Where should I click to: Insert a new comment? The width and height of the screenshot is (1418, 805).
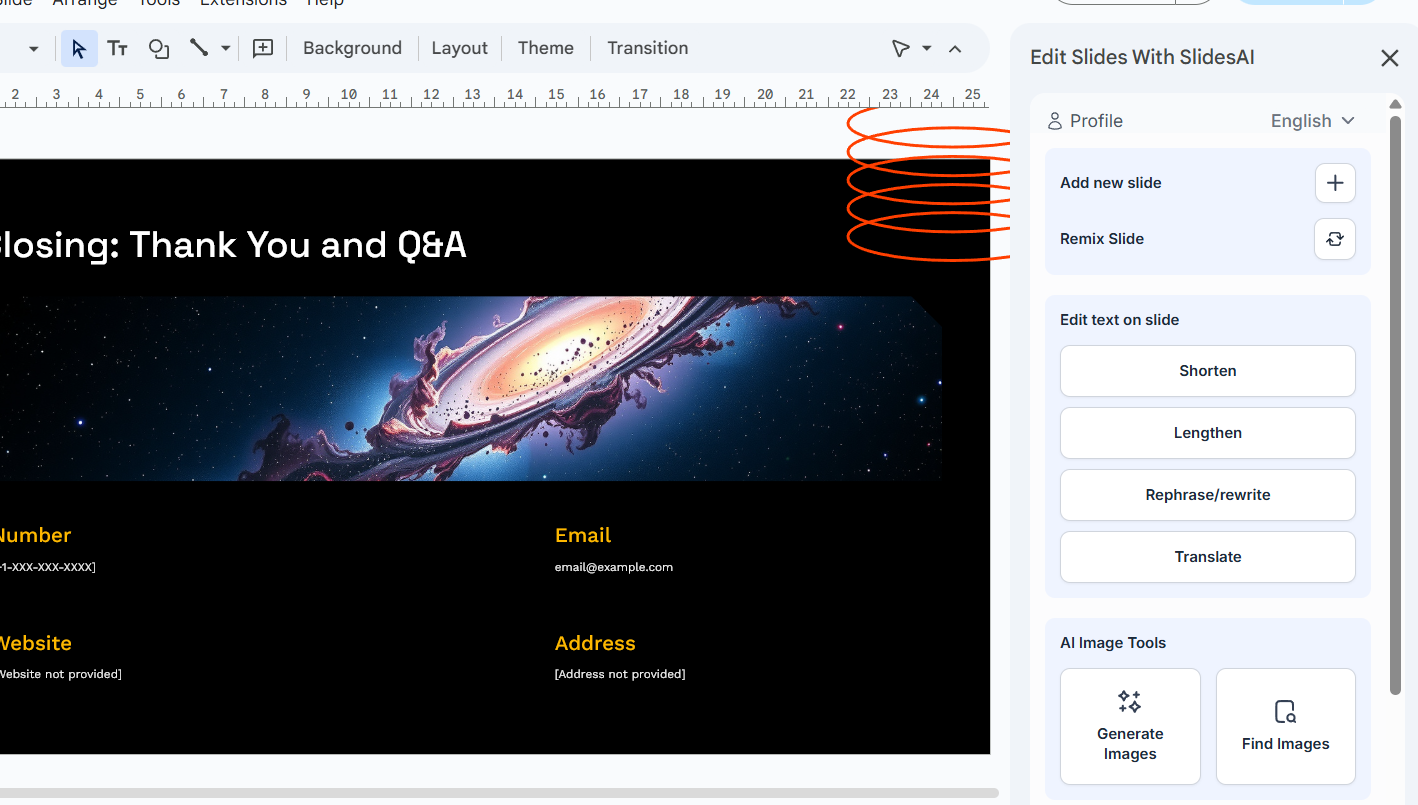pyautogui.click(x=262, y=48)
